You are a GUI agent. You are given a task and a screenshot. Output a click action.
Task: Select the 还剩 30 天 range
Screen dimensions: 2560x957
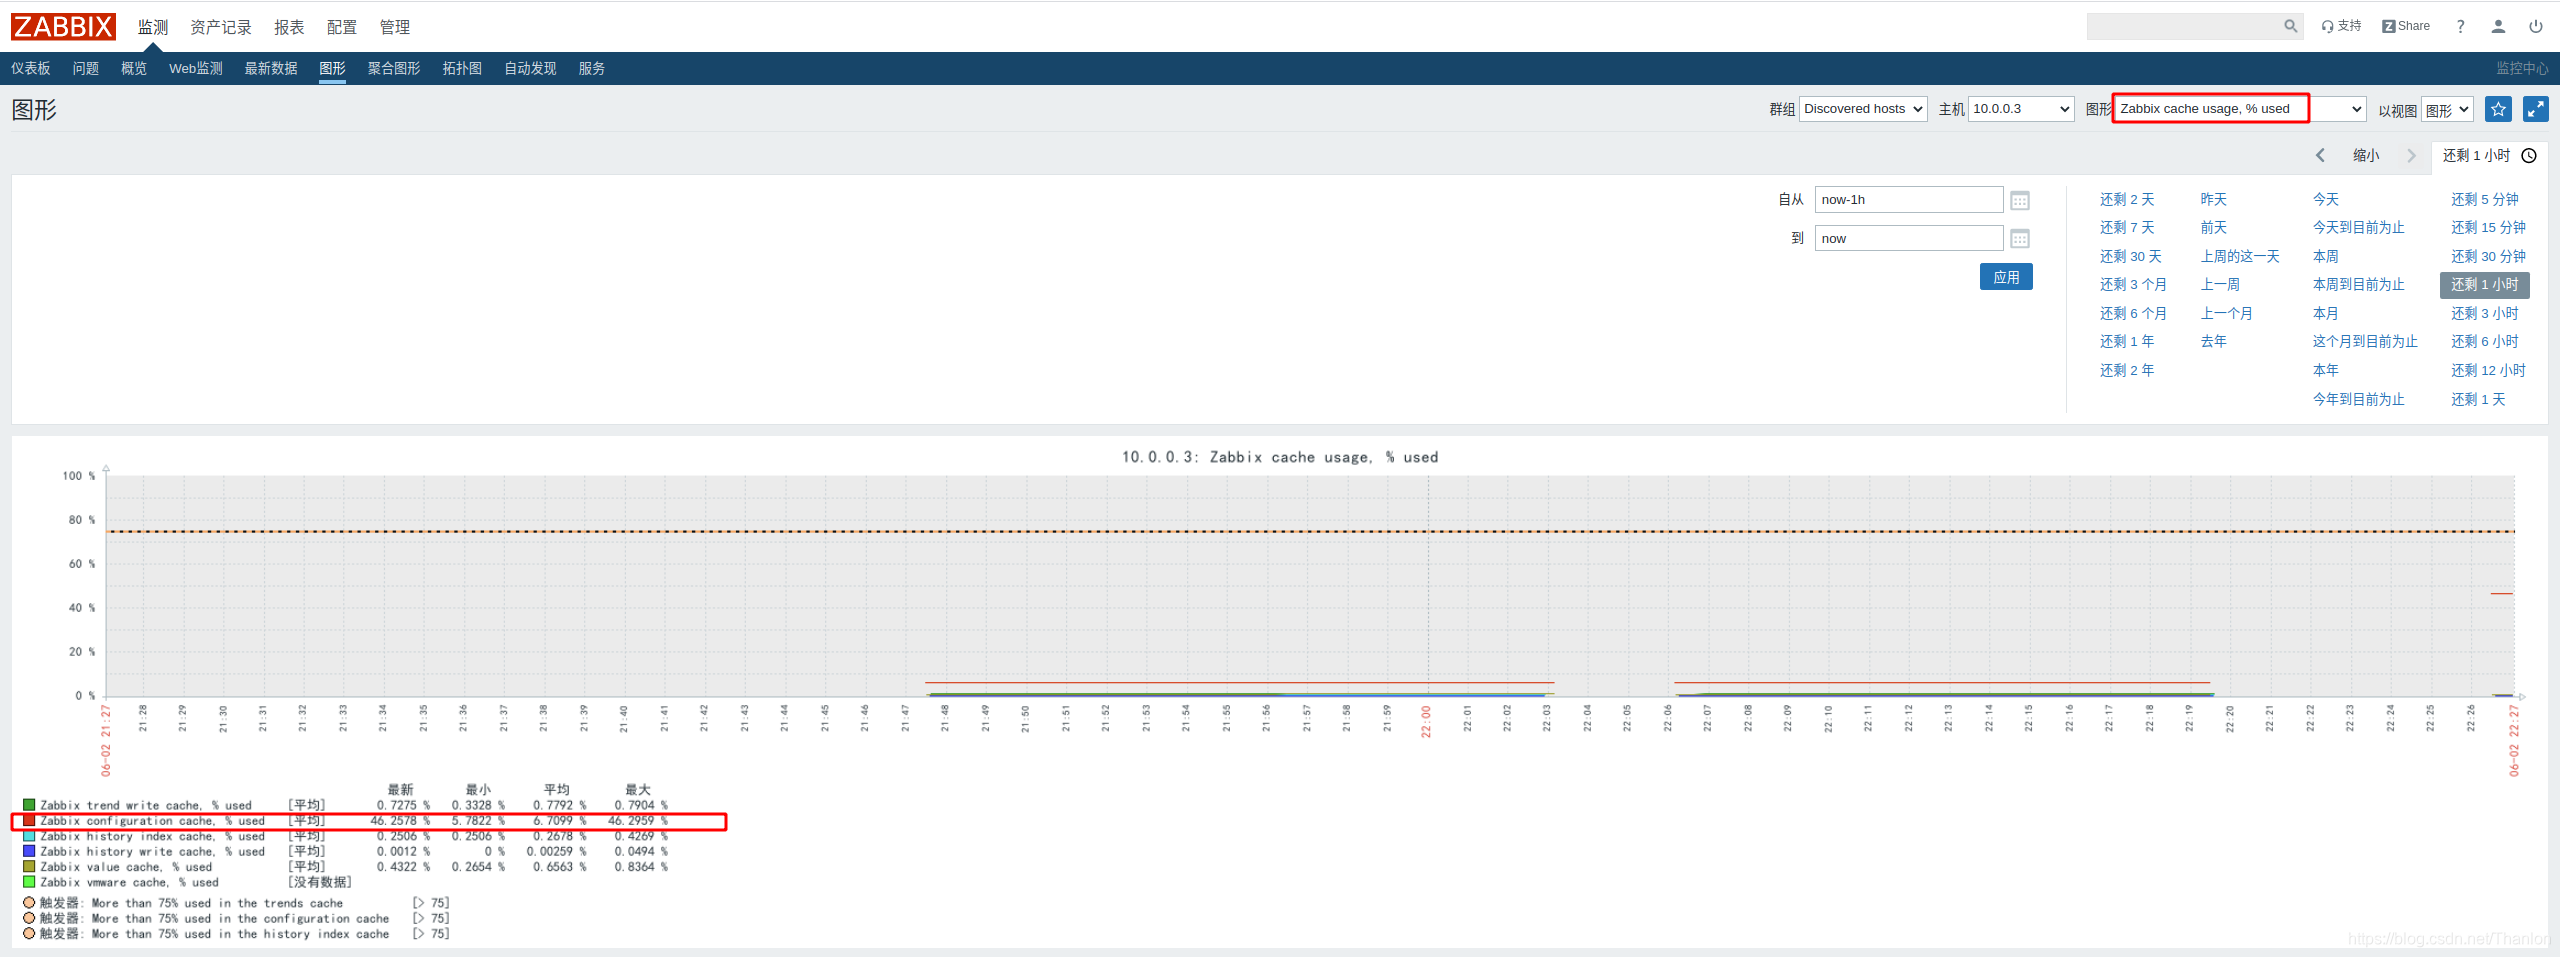(2131, 257)
